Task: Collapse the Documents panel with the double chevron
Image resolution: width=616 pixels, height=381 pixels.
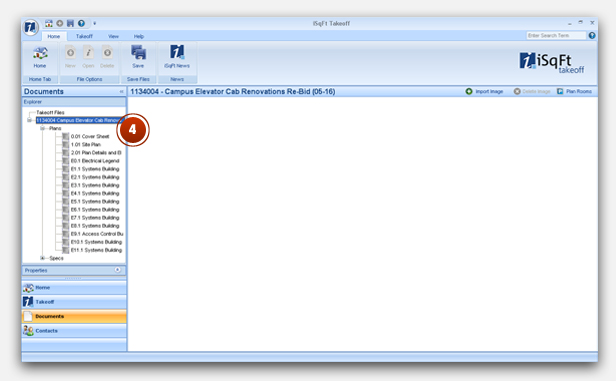Action: click(121, 92)
